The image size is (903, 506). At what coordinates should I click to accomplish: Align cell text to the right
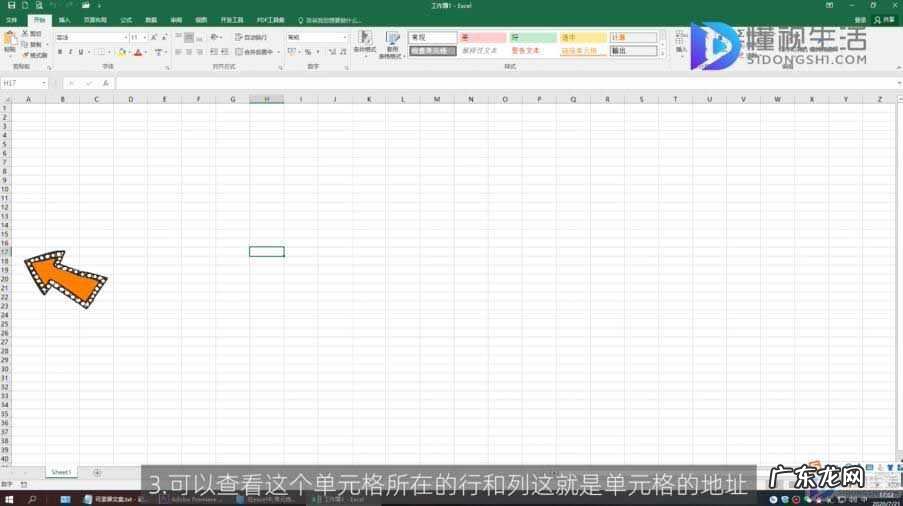[199, 52]
